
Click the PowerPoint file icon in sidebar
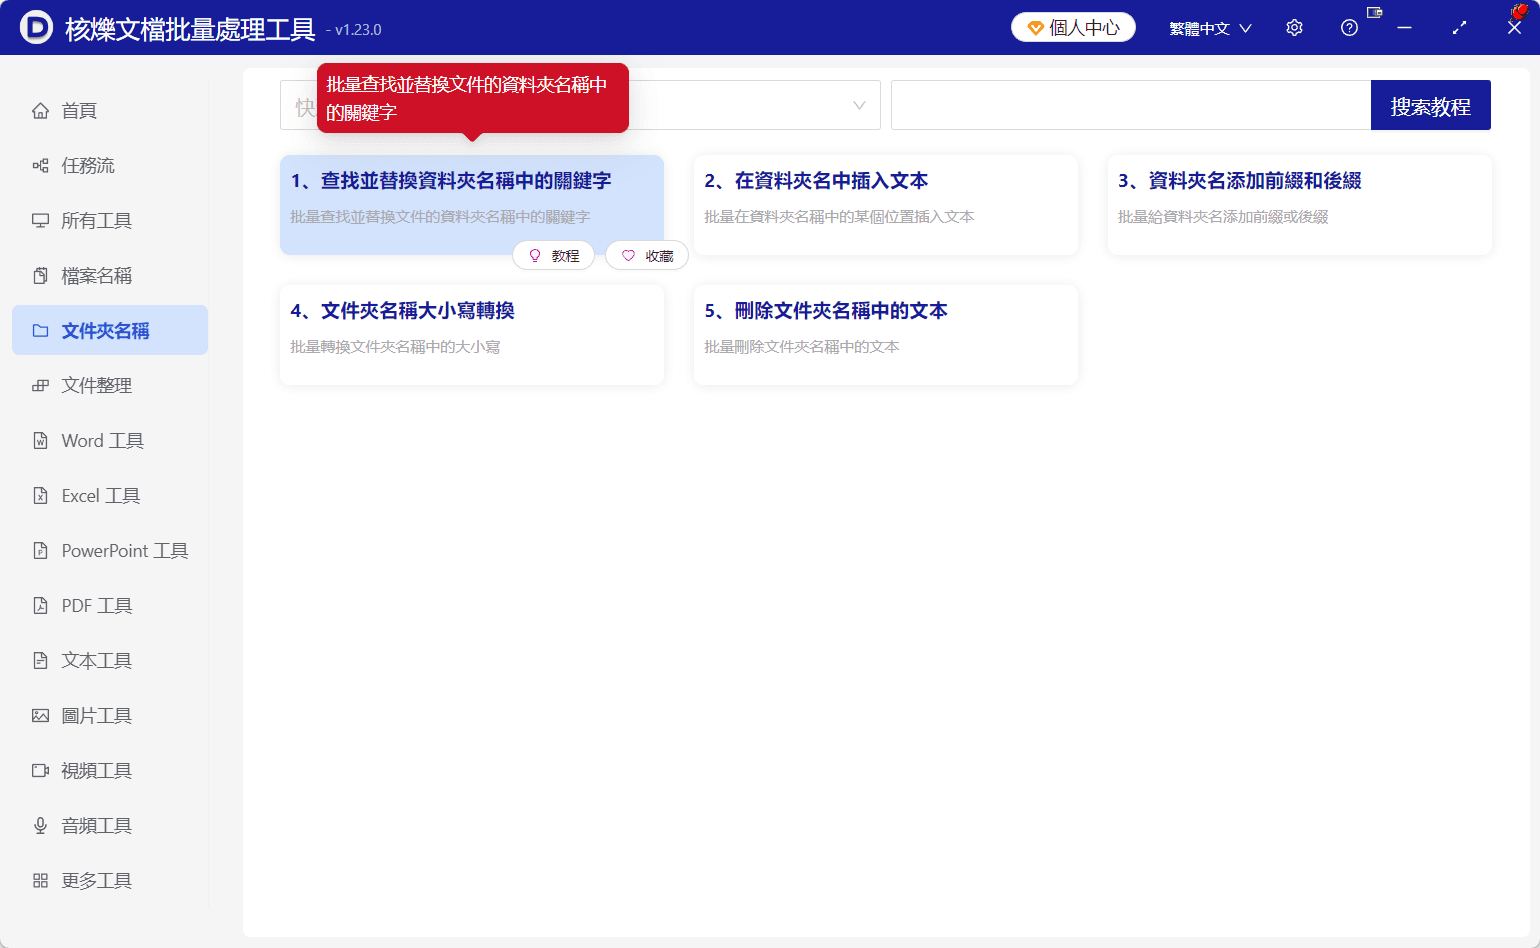pyautogui.click(x=40, y=550)
